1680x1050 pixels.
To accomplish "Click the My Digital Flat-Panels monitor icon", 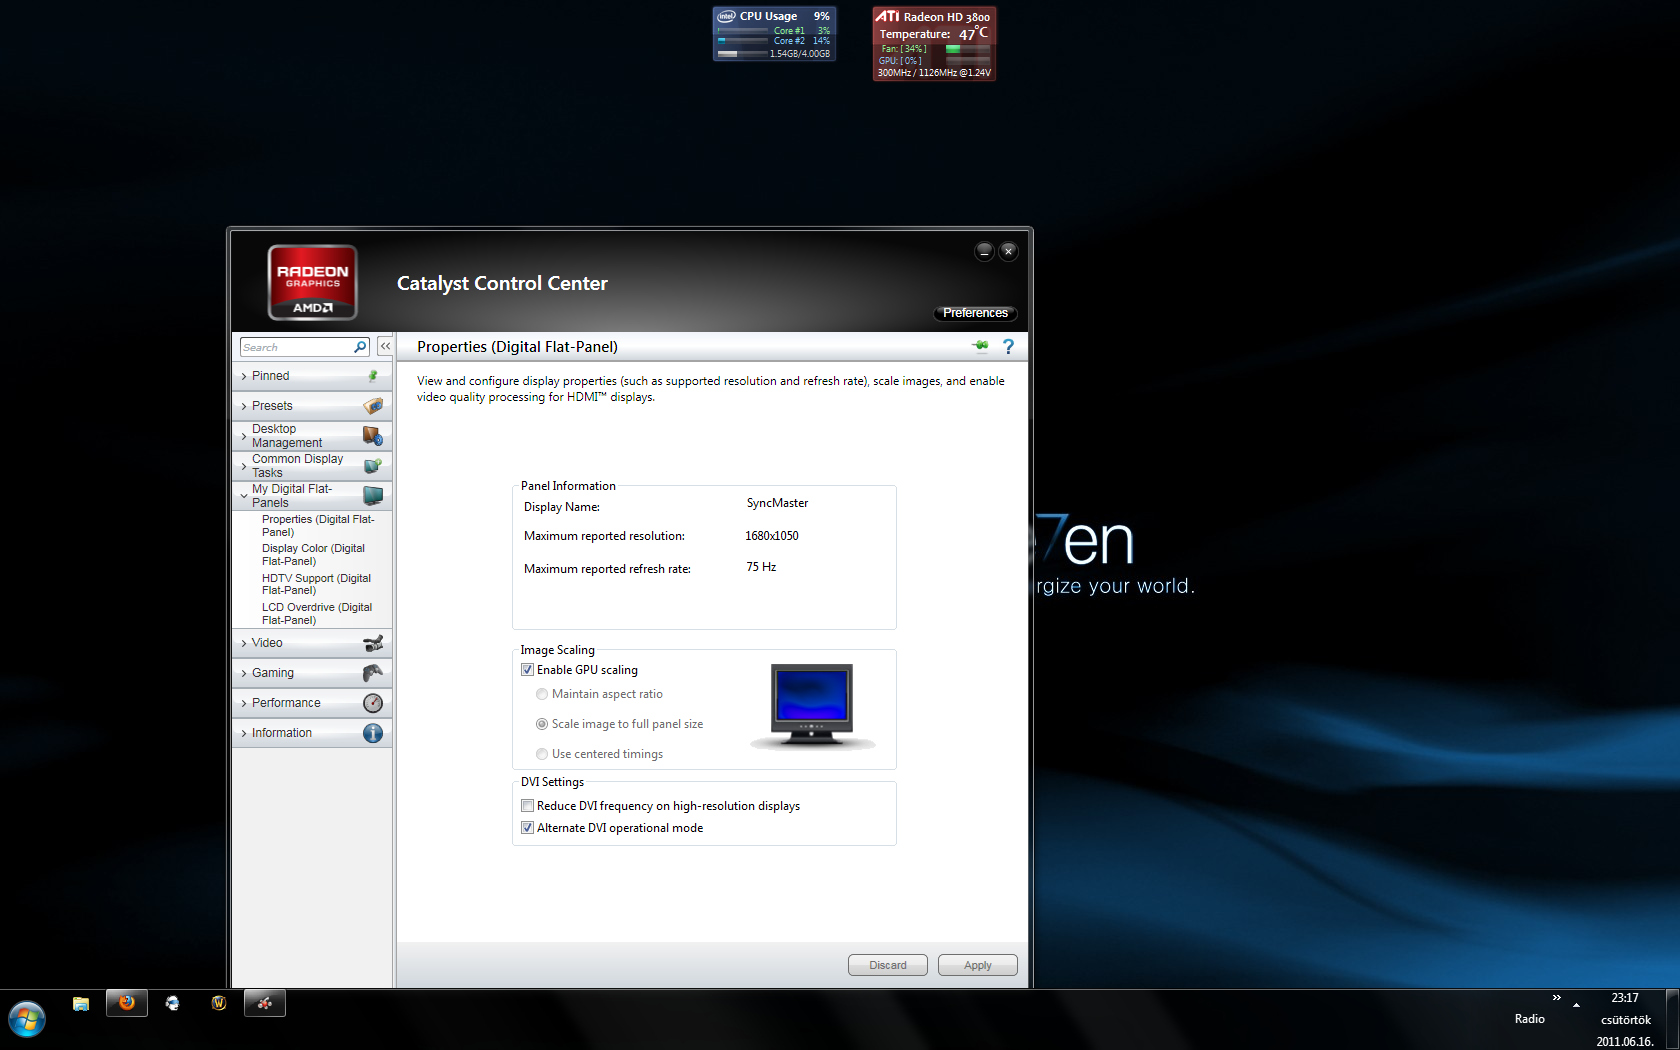I will [x=373, y=496].
